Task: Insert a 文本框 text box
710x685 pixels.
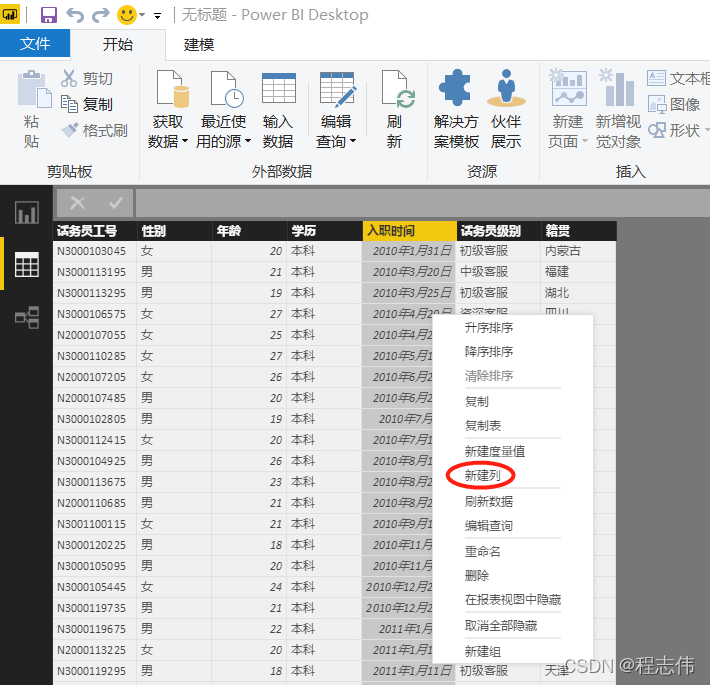Action: tap(678, 78)
